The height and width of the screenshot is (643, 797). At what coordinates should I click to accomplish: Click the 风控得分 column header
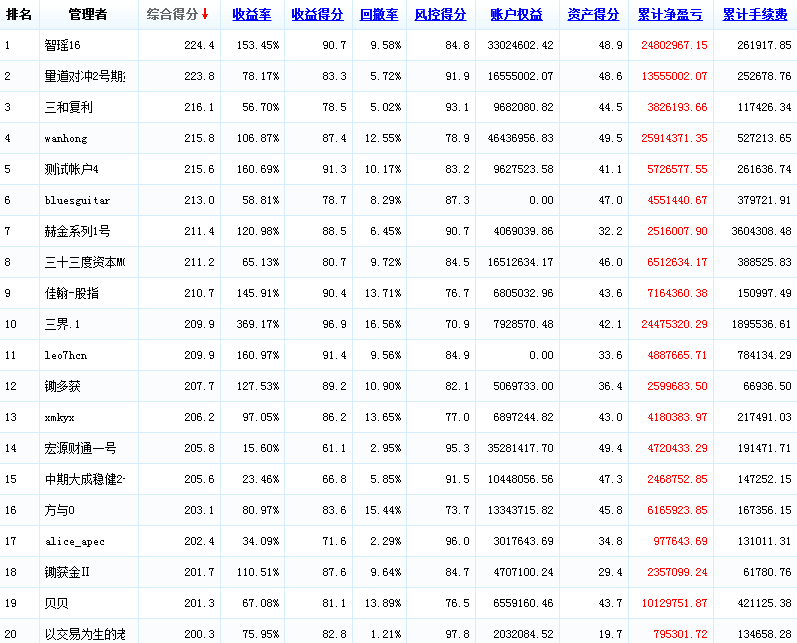coord(440,15)
